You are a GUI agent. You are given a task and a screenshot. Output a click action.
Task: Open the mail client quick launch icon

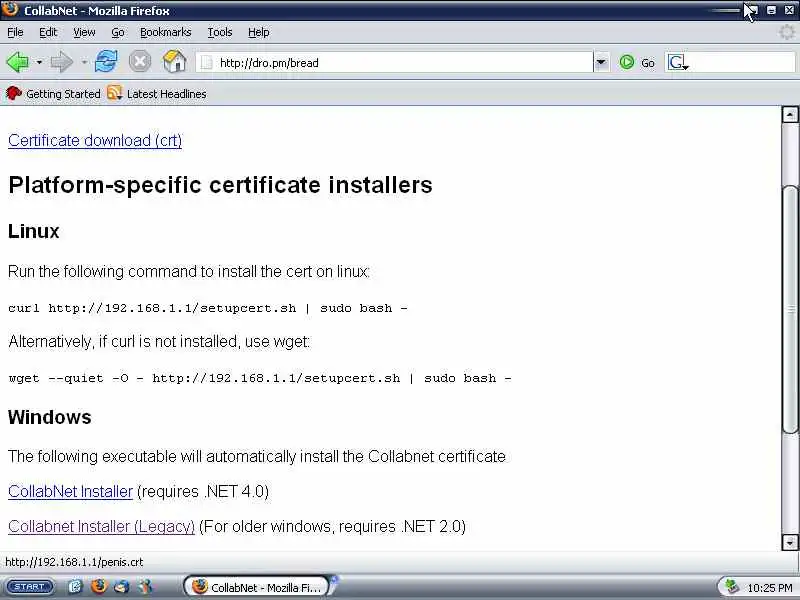122,587
